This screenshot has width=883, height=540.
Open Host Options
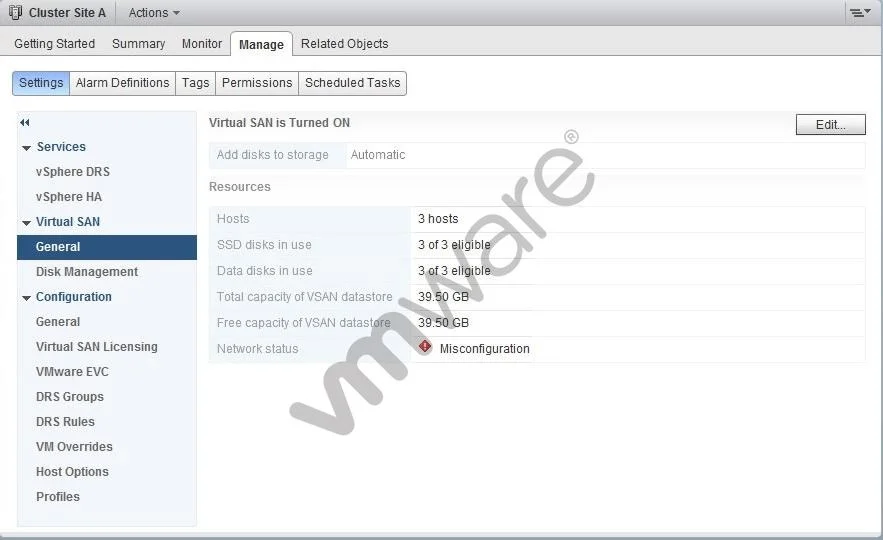pyautogui.click(x=72, y=471)
